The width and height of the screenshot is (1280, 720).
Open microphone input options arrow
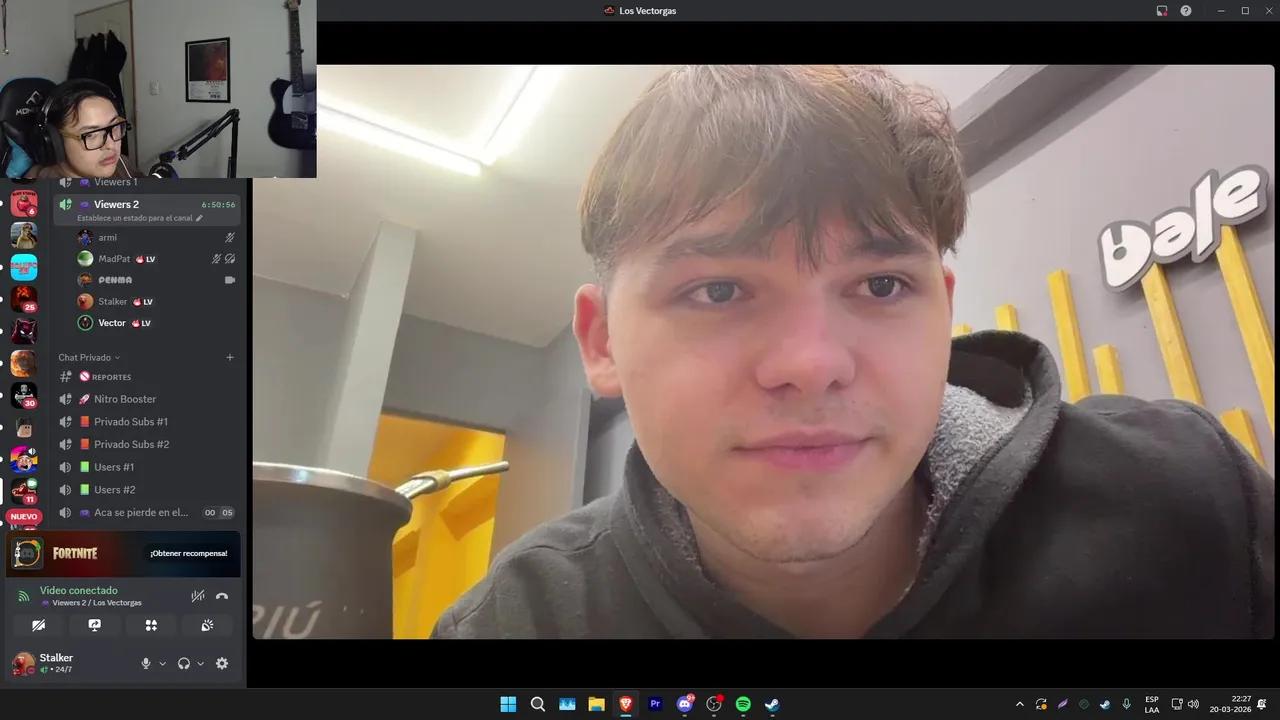point(162,663)
